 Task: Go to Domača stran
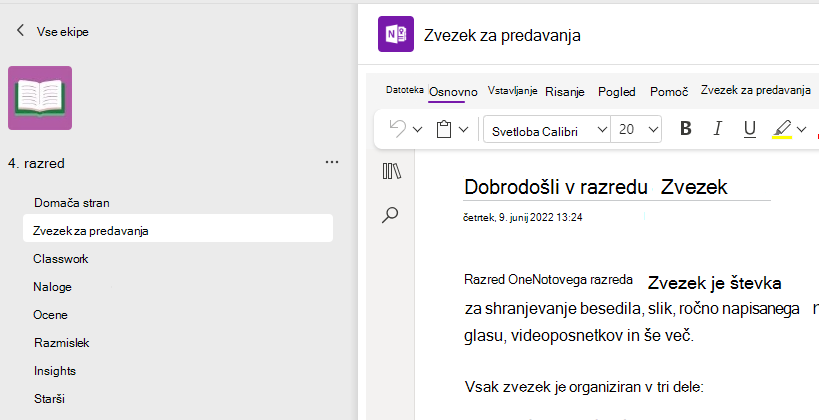[x=72, y=203]
